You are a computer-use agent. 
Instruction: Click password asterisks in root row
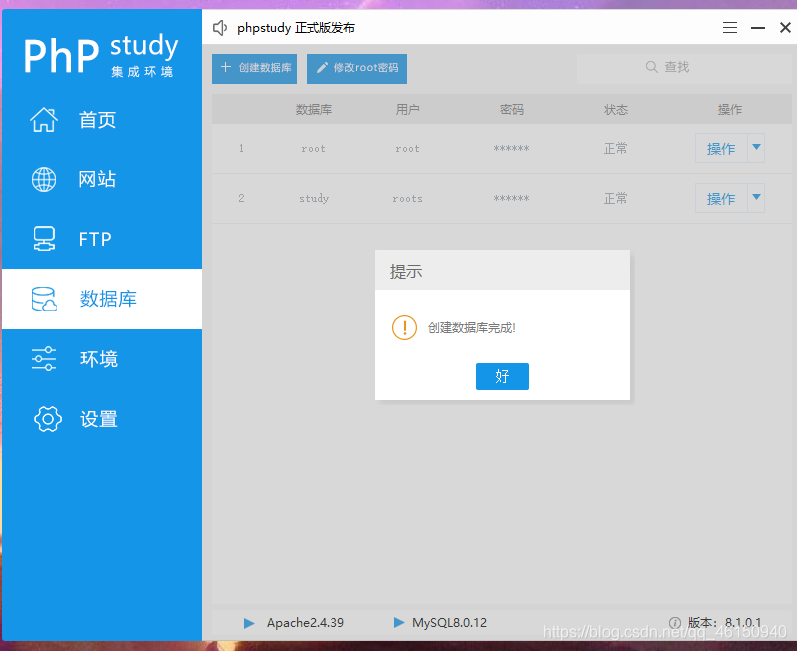coord(511,148)
